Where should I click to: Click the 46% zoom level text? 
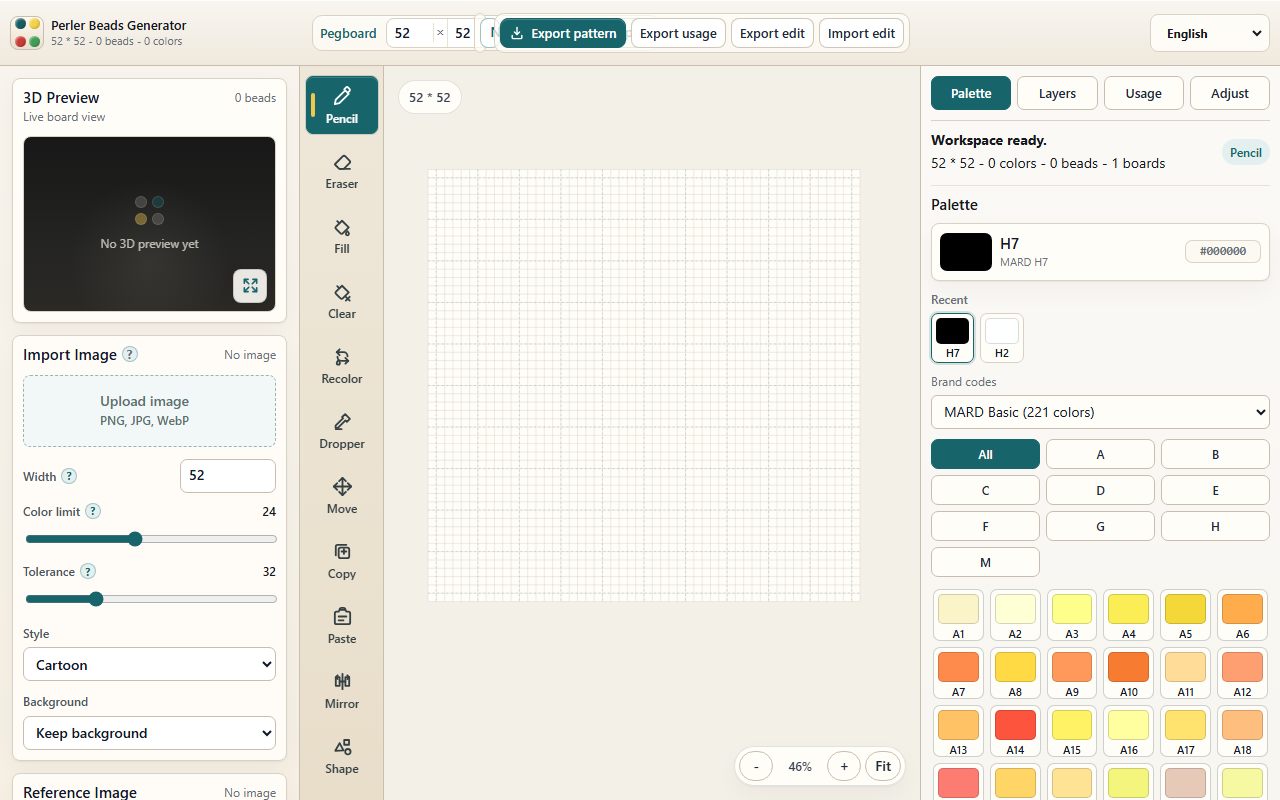point(800,767)
